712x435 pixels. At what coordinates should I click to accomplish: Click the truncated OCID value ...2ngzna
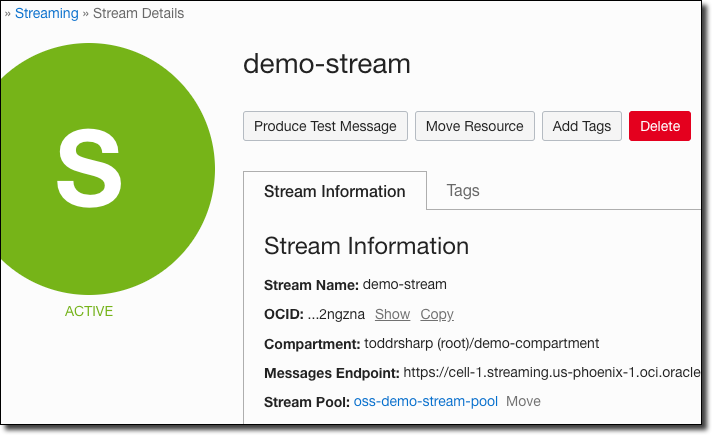tap(336, 314)
